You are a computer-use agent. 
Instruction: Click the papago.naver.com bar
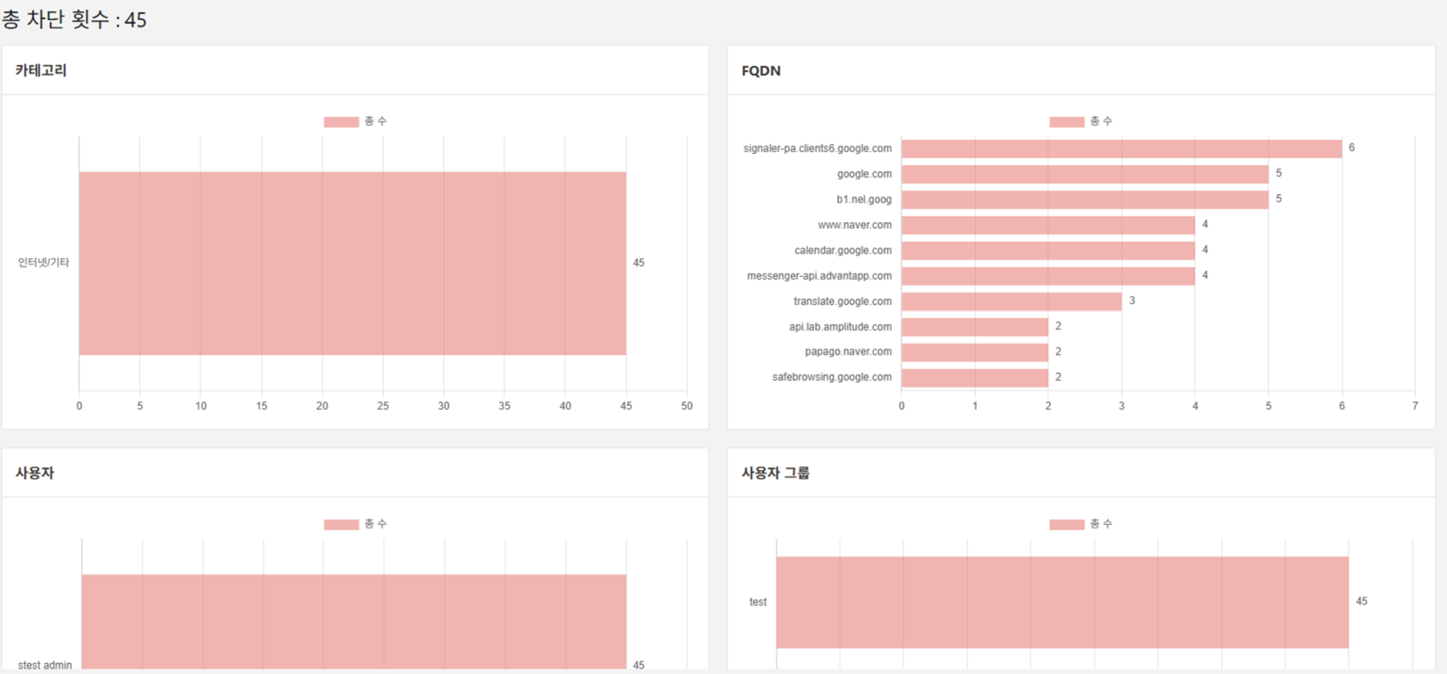tap(974, 352)
